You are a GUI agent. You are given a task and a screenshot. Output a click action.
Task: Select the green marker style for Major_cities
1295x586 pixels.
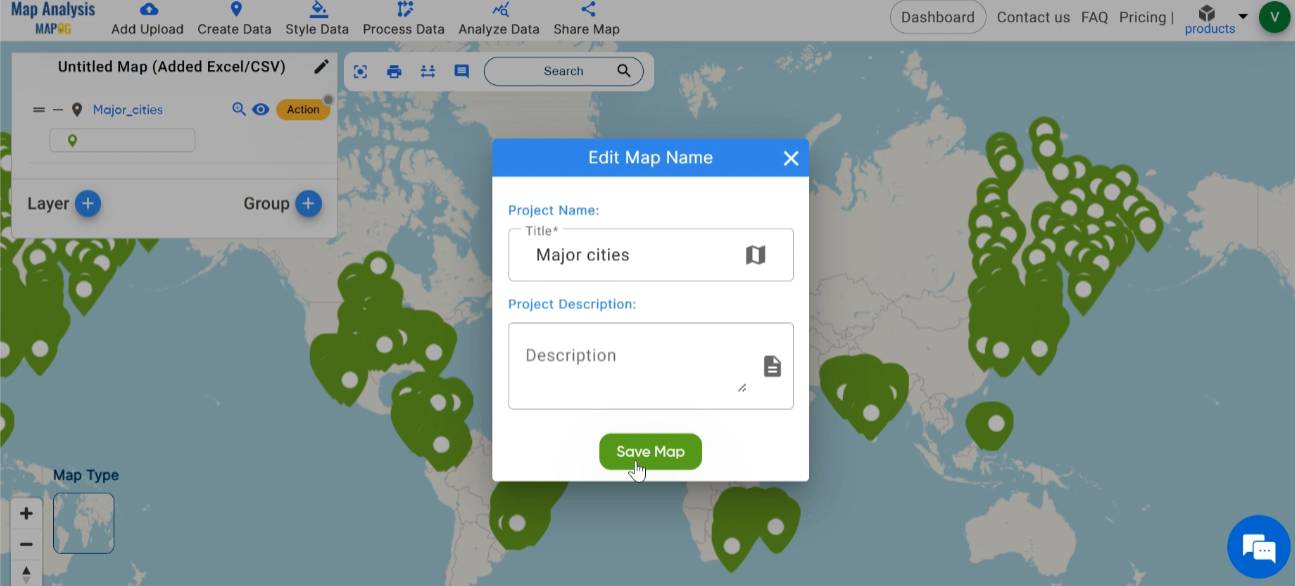coord(70,140)
